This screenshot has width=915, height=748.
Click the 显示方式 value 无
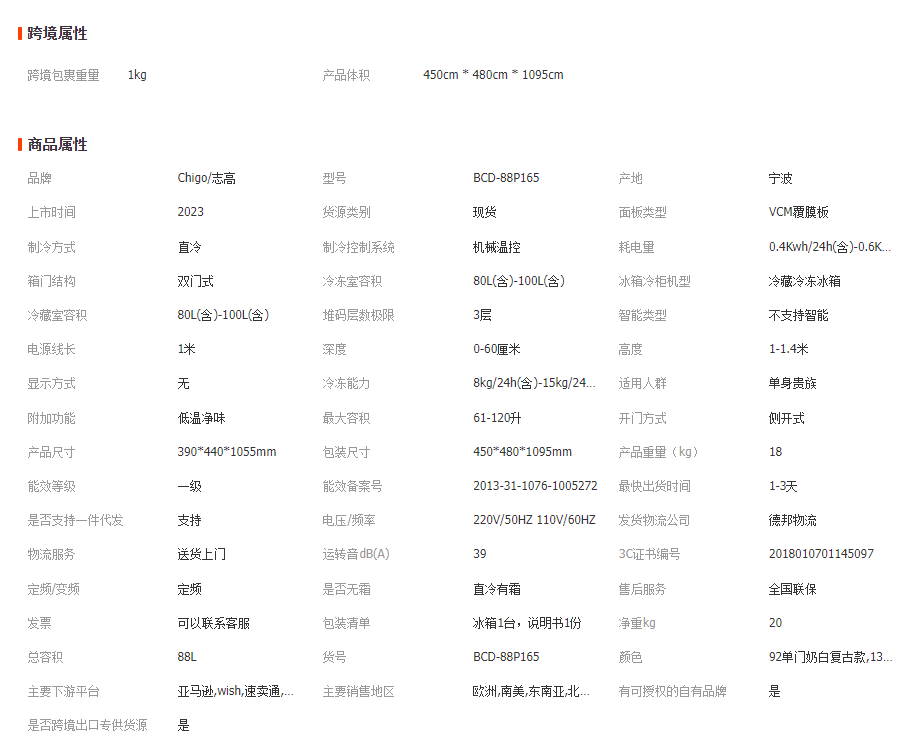tap(183, 383)
